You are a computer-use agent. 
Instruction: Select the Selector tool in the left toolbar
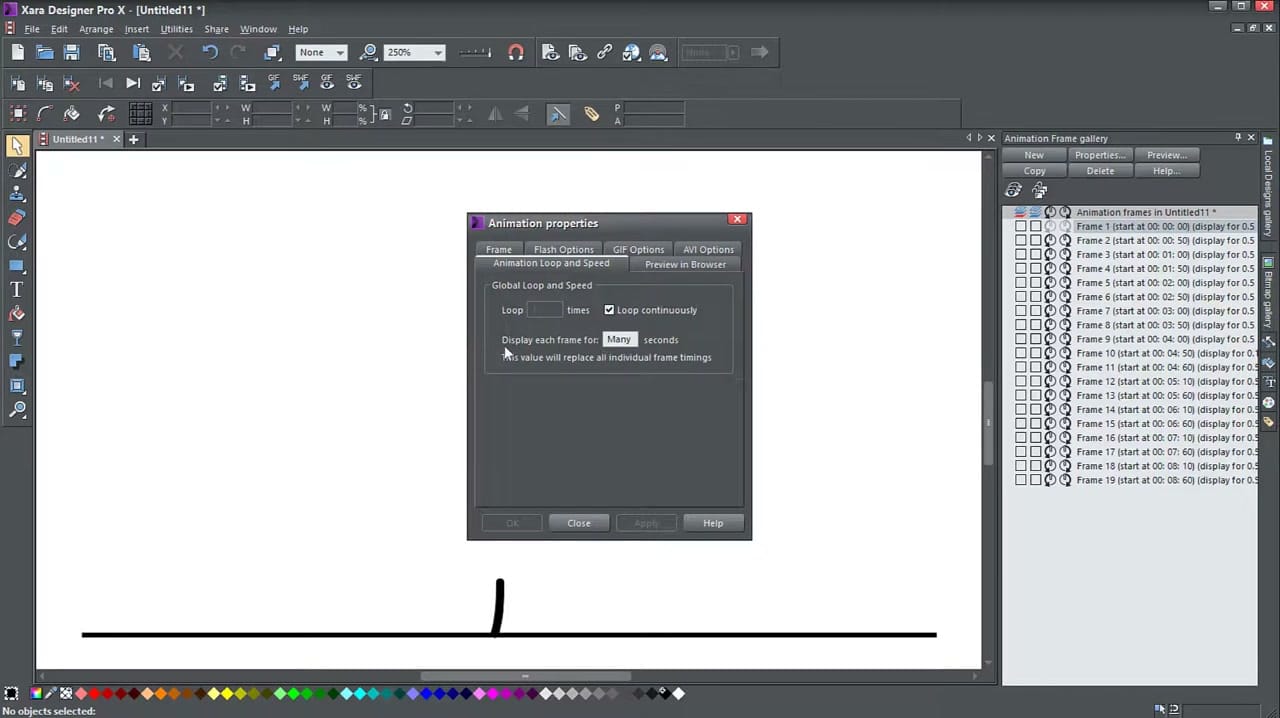(17, 147)
